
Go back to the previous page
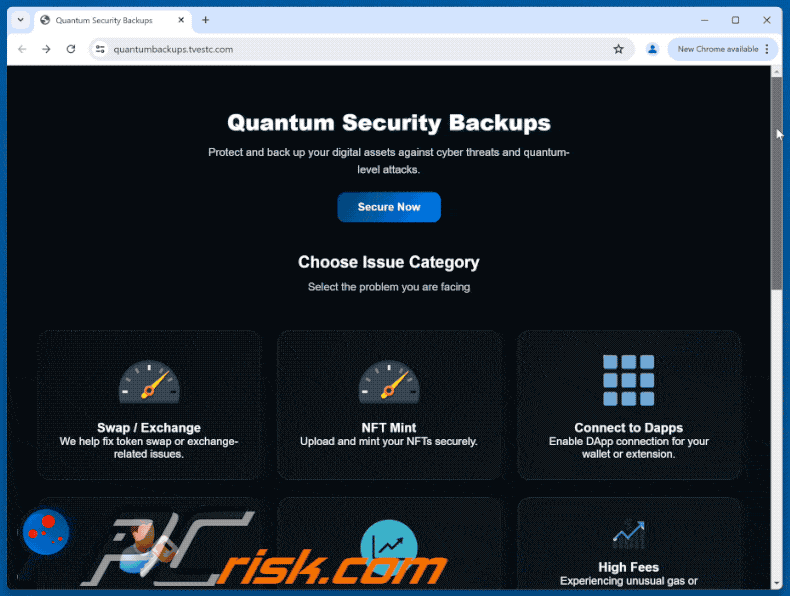click(x=22, y=49)
